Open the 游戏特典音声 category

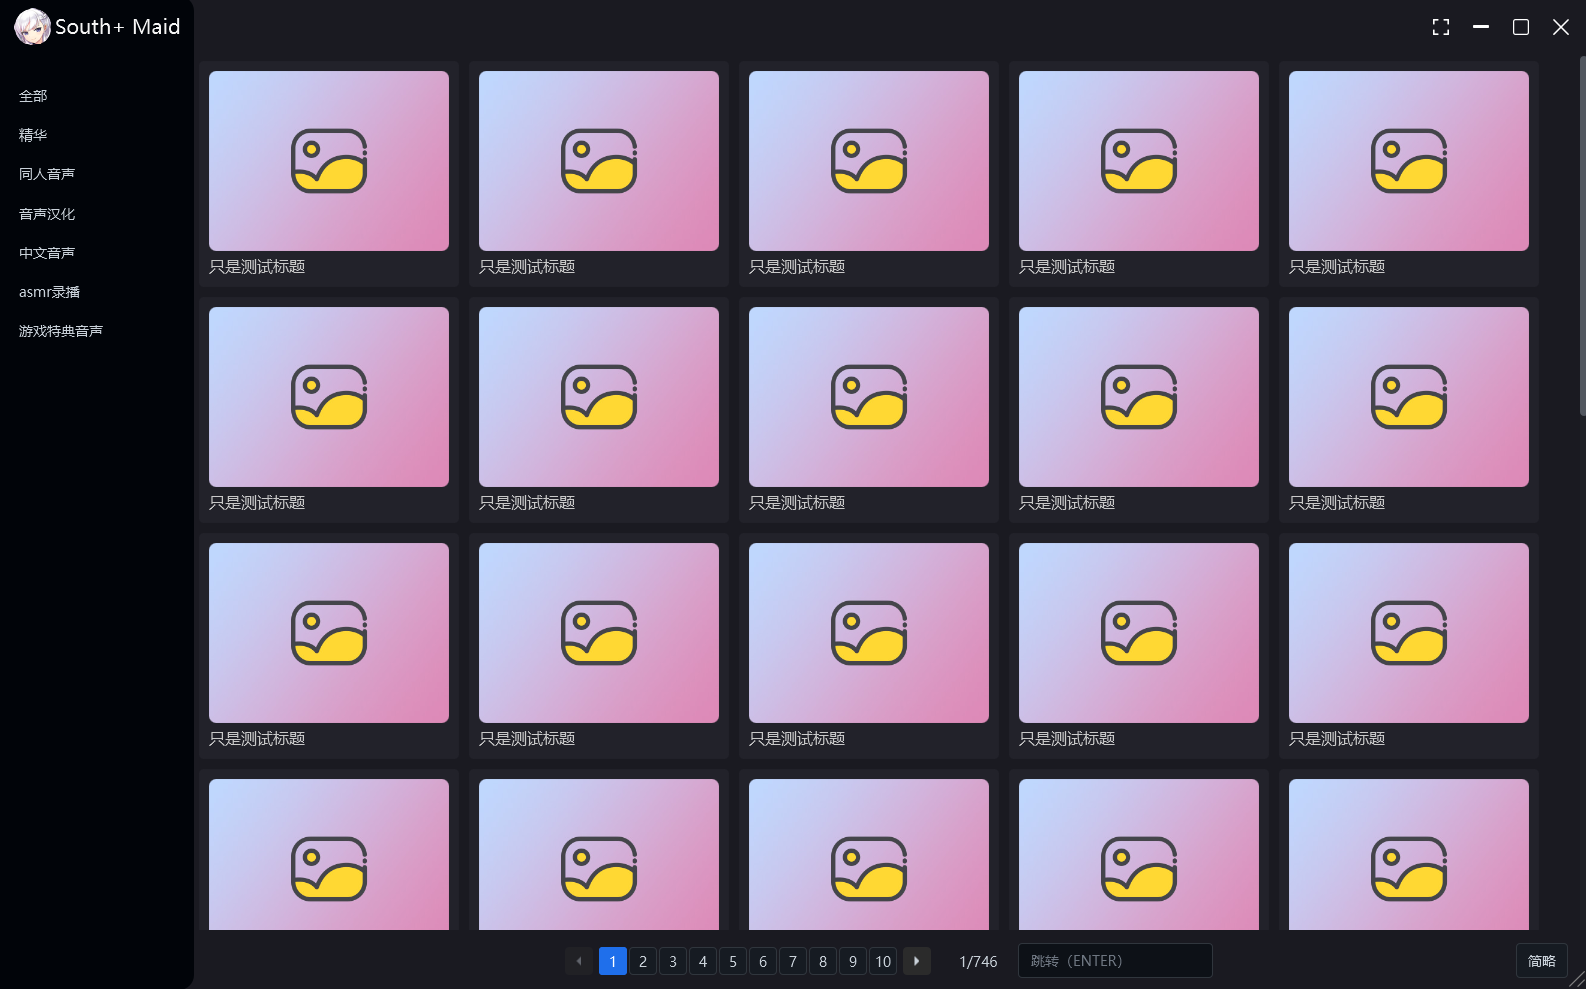[x=61, y=331]
